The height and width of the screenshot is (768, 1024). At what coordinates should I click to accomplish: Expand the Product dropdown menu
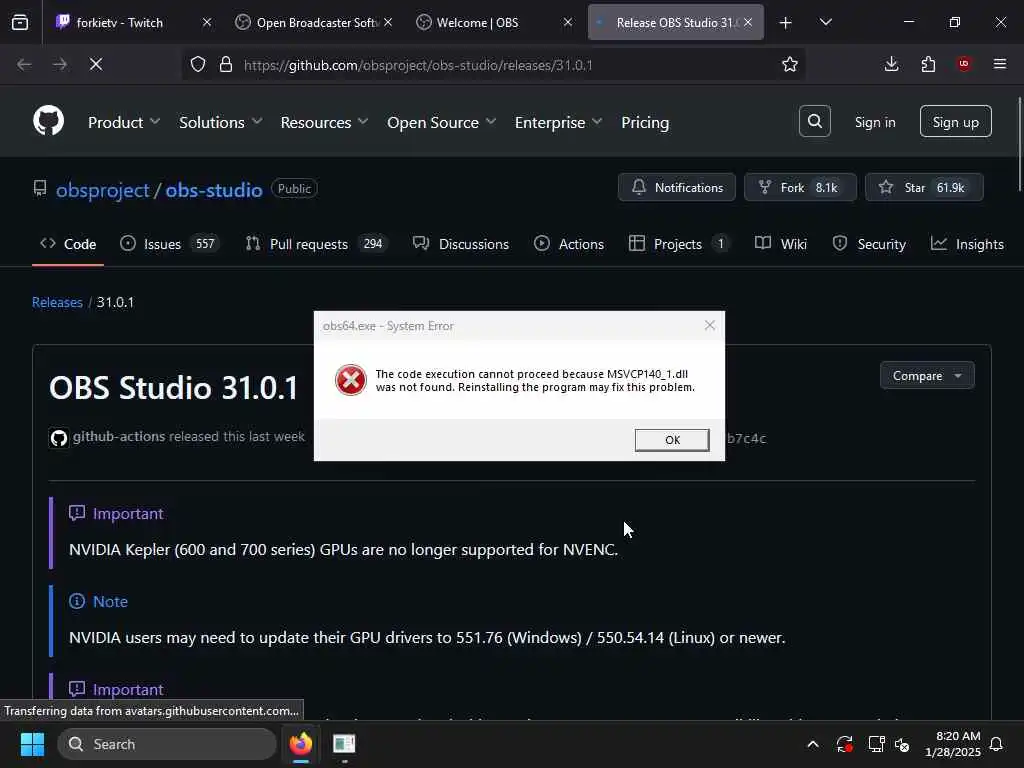click(x=123, y=122)
